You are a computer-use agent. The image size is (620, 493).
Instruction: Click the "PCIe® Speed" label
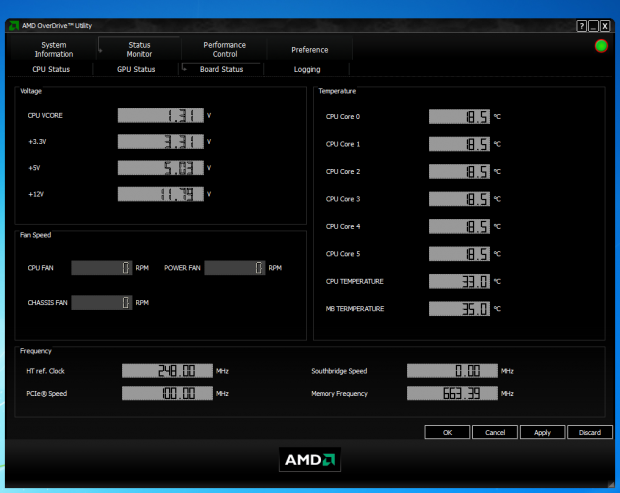[47, 393]
